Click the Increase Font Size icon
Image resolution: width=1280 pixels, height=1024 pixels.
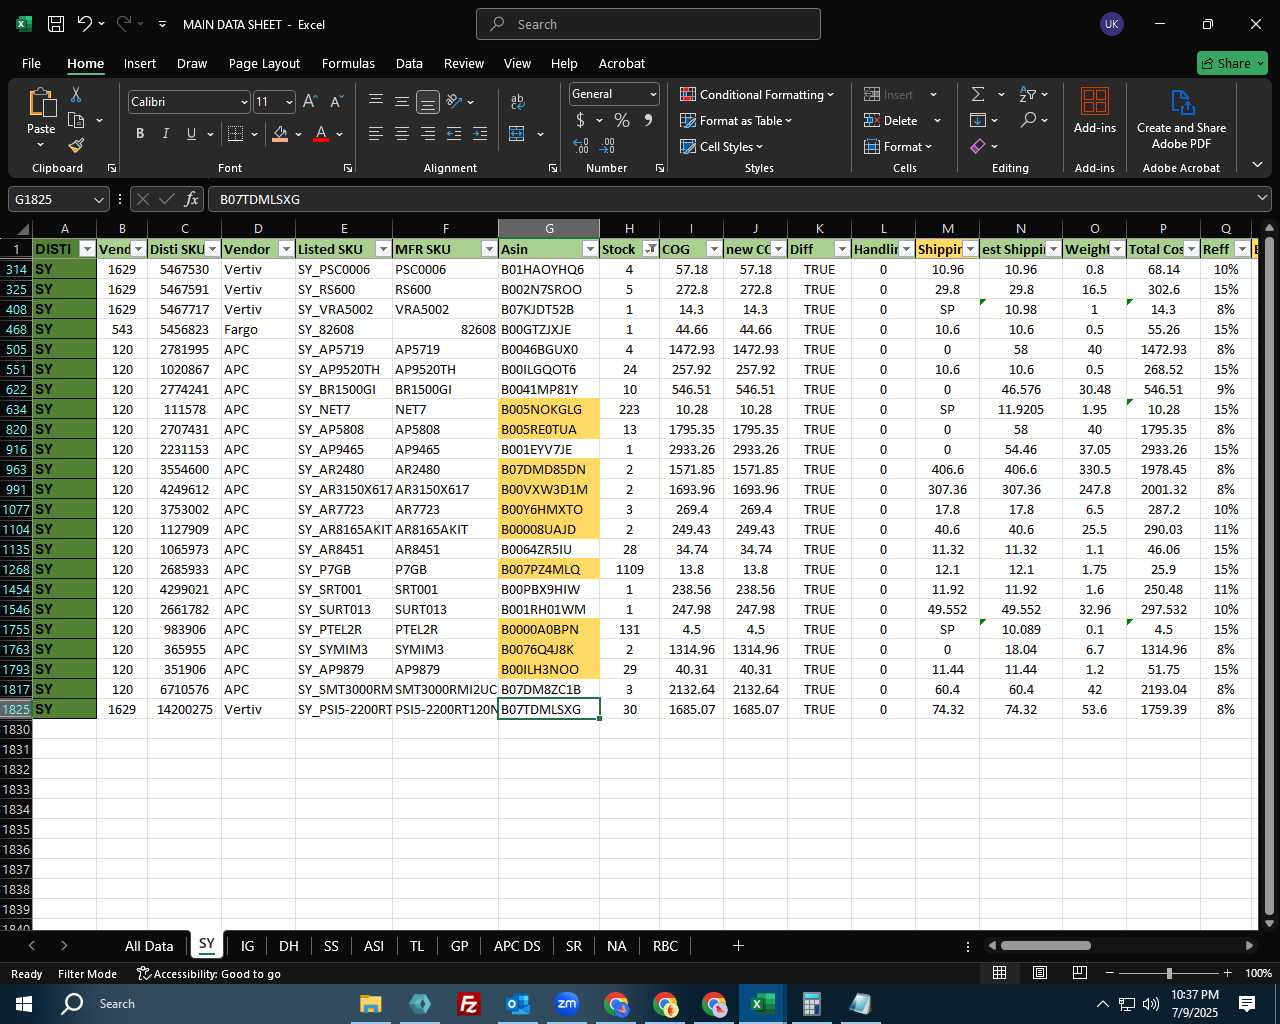pos(310,102)
